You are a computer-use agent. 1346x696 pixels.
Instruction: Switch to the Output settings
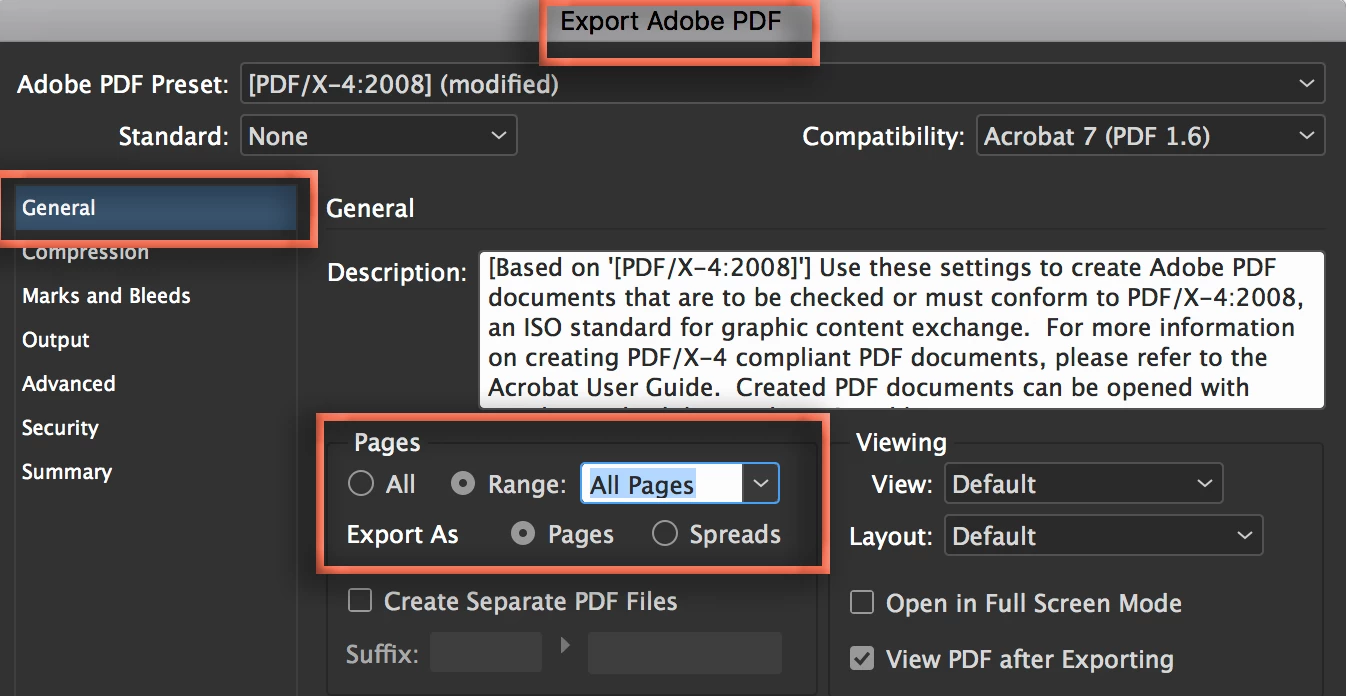point(56,340)
